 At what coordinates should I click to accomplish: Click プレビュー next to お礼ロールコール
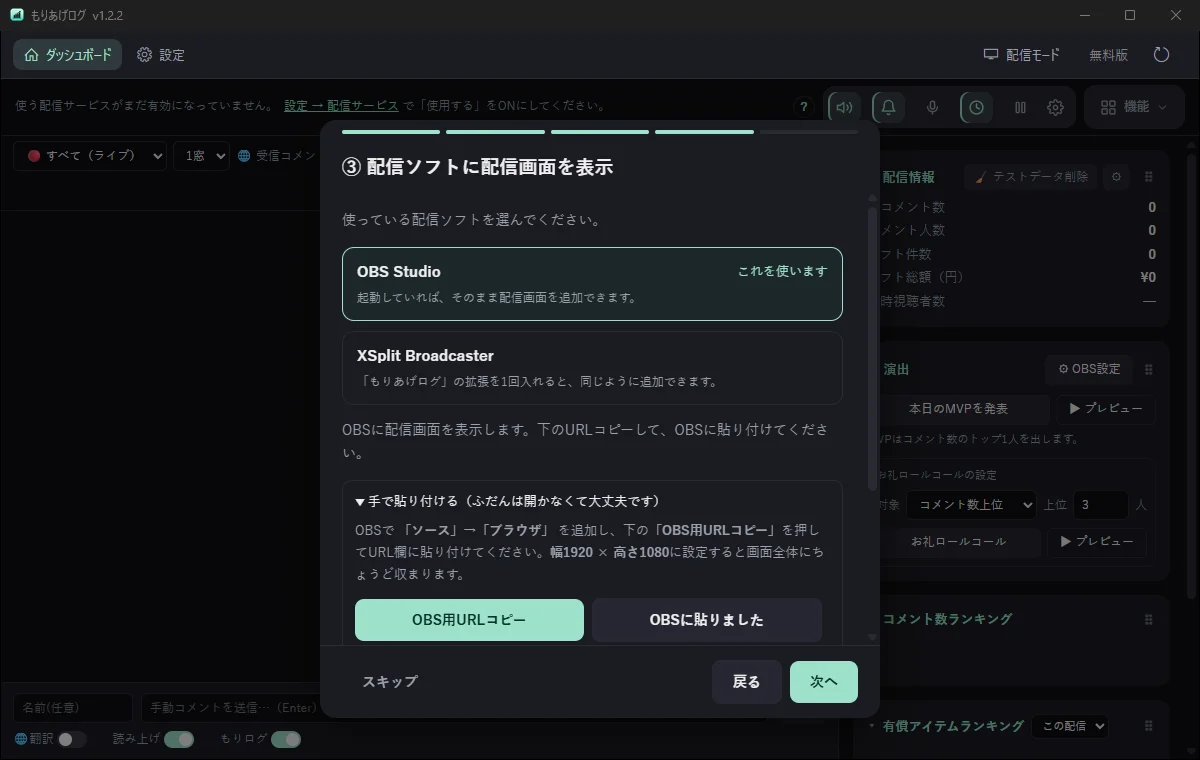(1096, 542)
